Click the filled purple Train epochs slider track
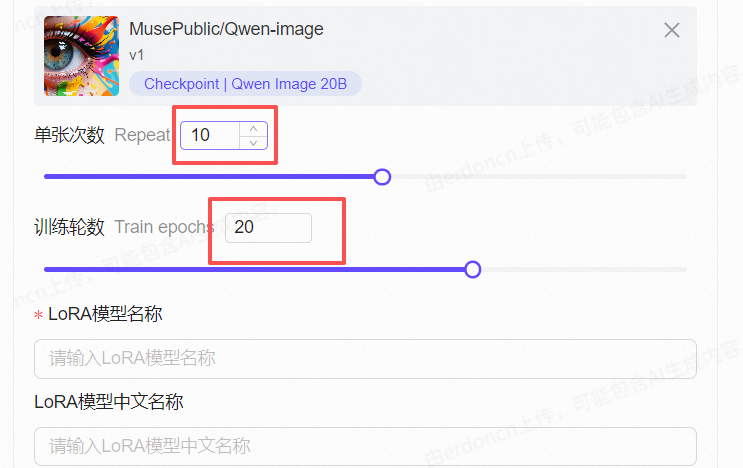Viewport: 743px width, 468px height. [254, 270]
